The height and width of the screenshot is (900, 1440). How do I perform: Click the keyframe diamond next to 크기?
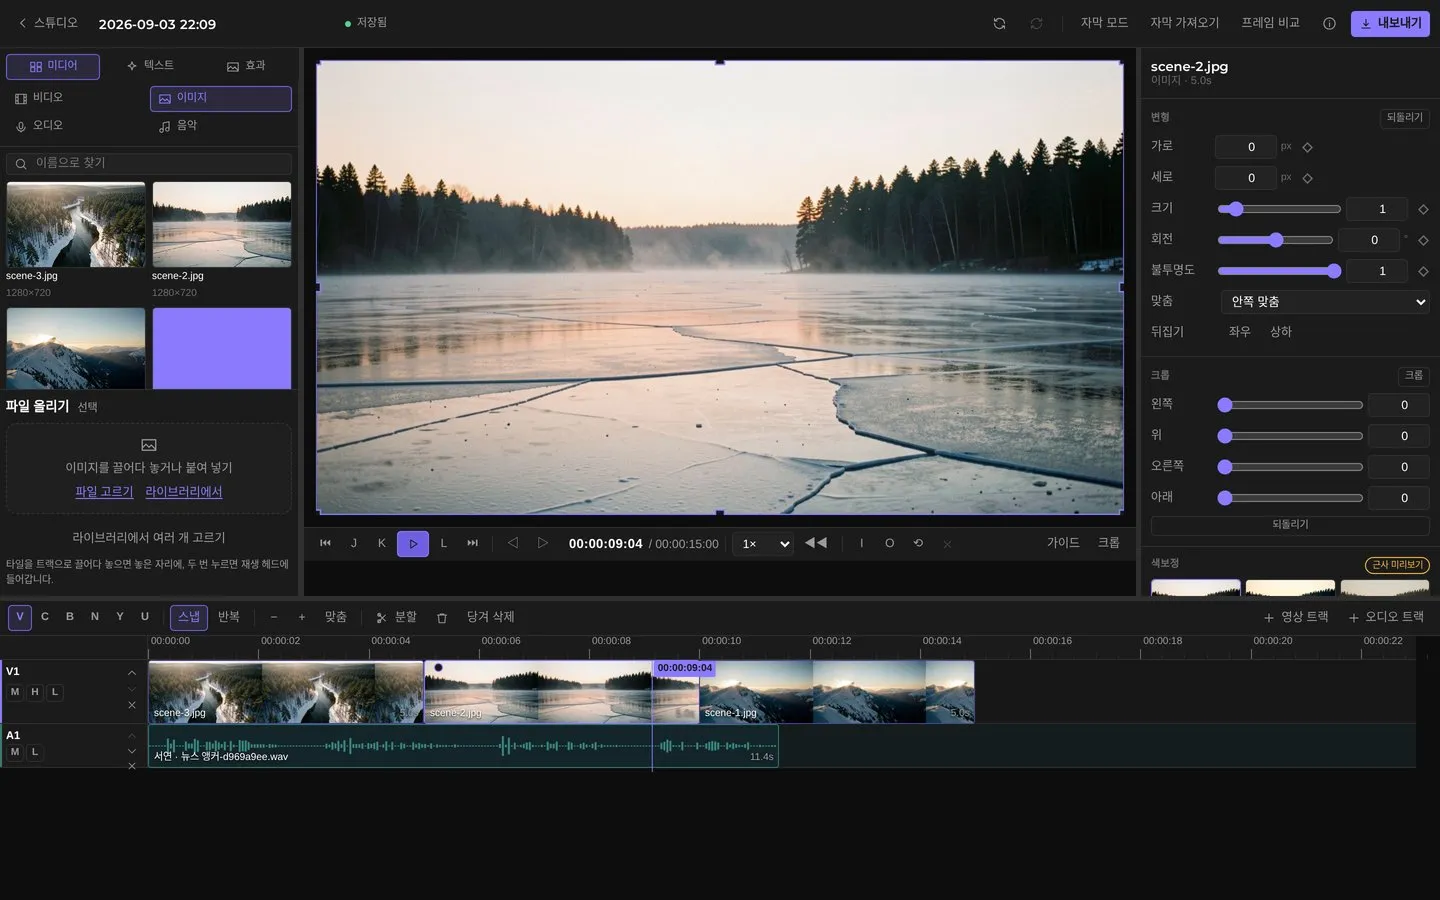coord(1423,209)
